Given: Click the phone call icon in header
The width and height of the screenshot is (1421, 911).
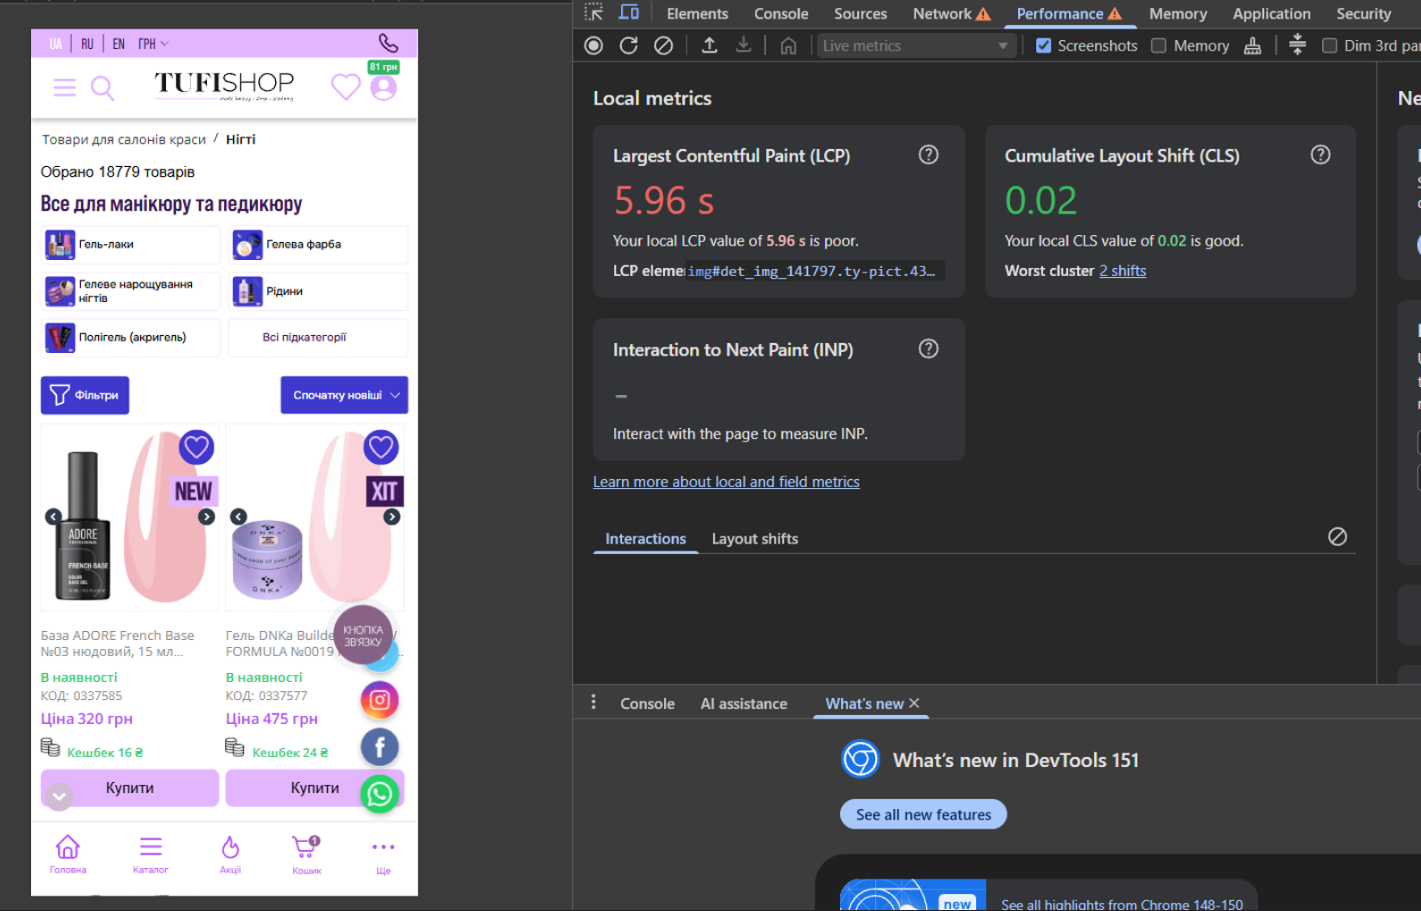Looking at the screenshot, I should (389, 43).
